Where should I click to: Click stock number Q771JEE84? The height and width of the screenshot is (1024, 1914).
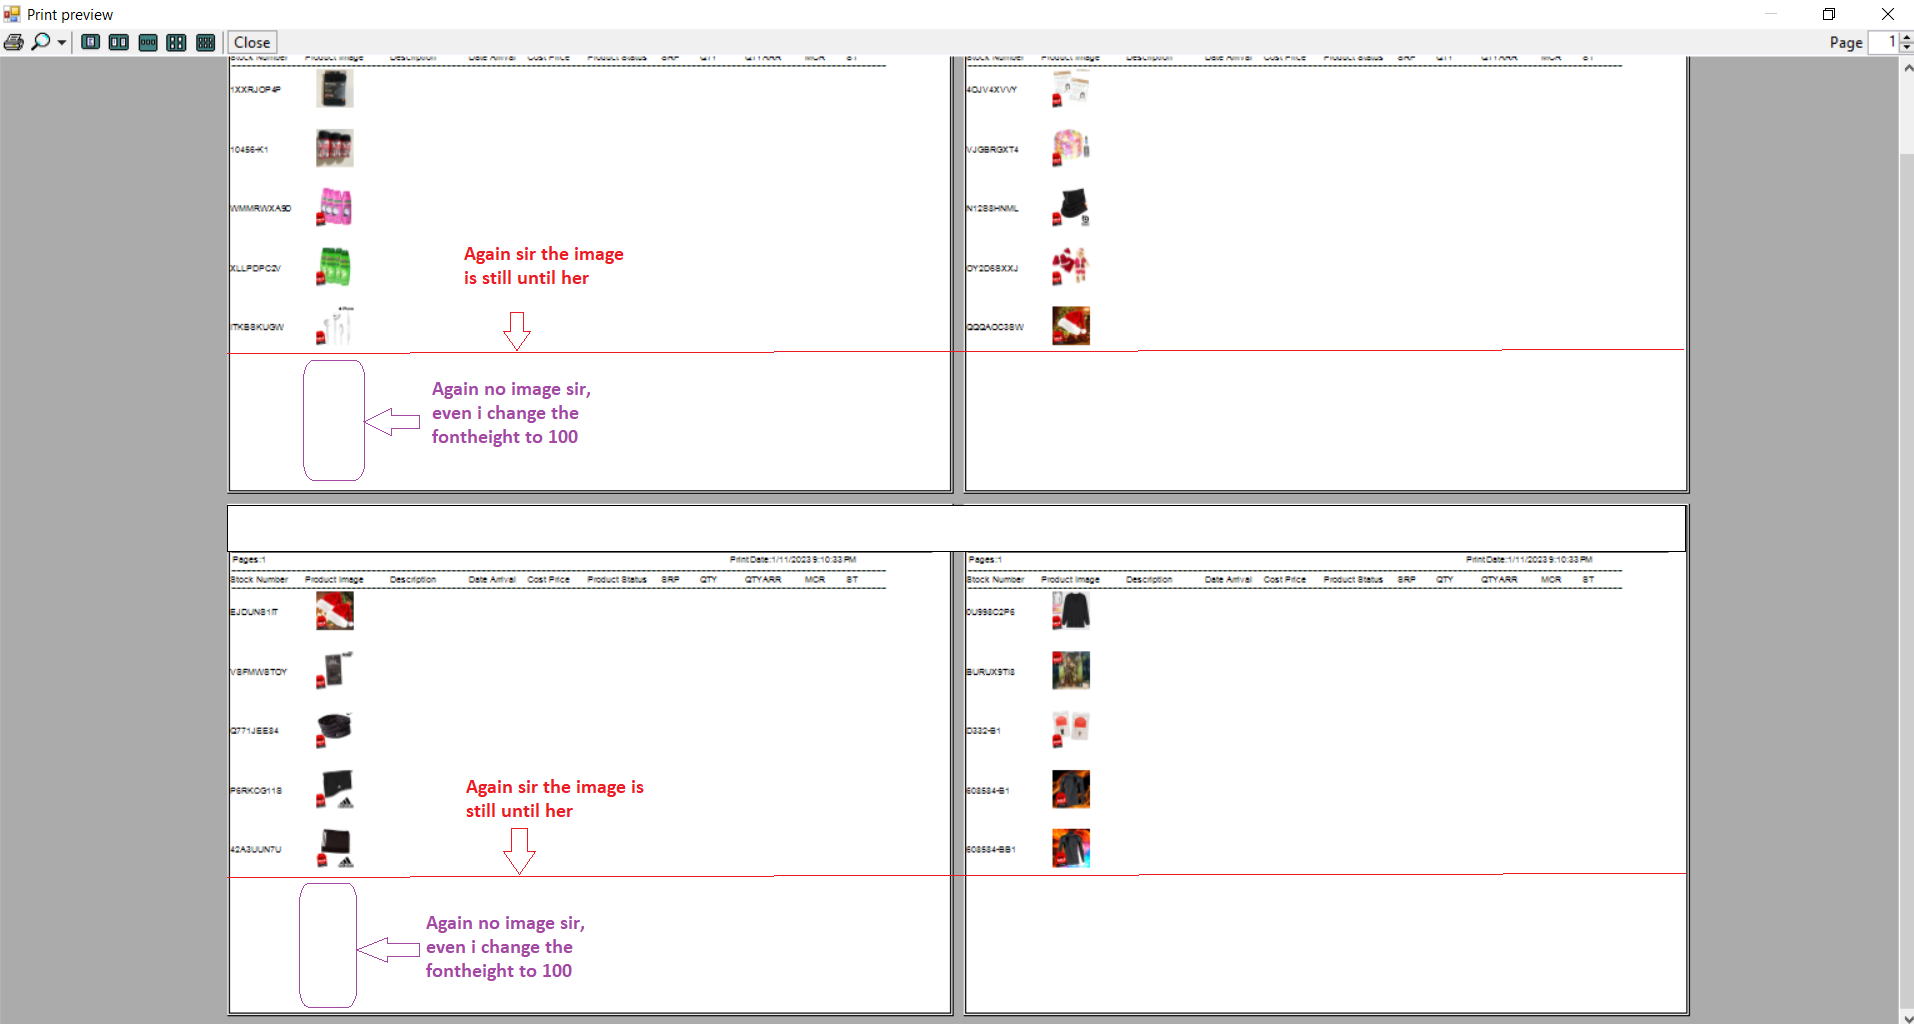(x=255, y=731)
